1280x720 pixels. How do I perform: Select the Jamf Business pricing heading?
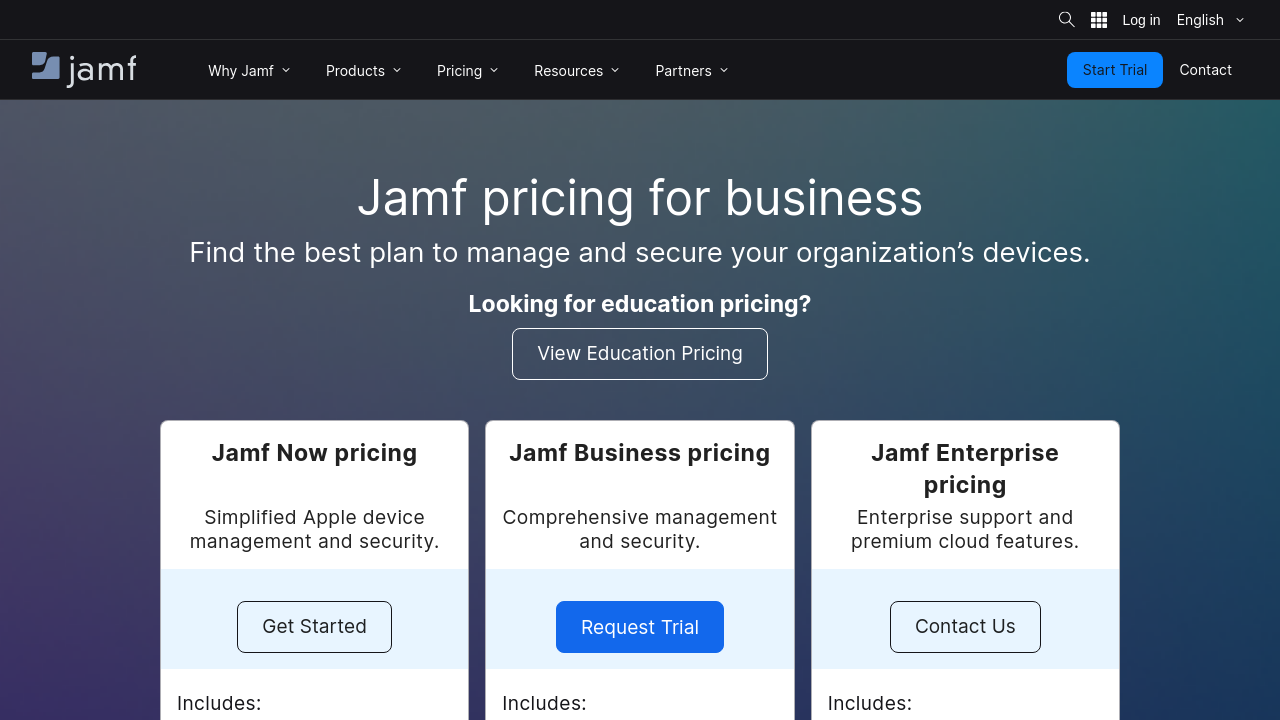(640, 453)
